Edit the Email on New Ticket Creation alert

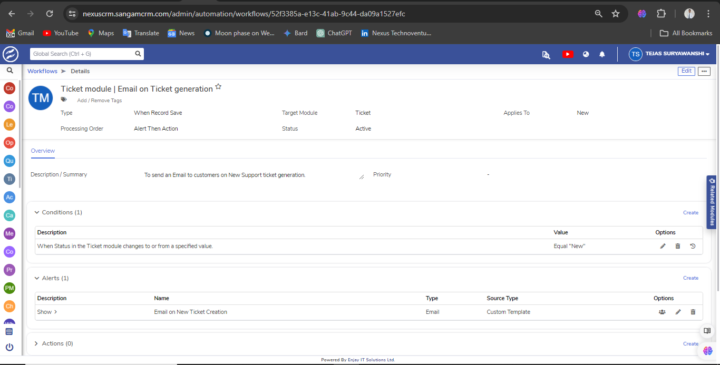(x=678, y=312)
